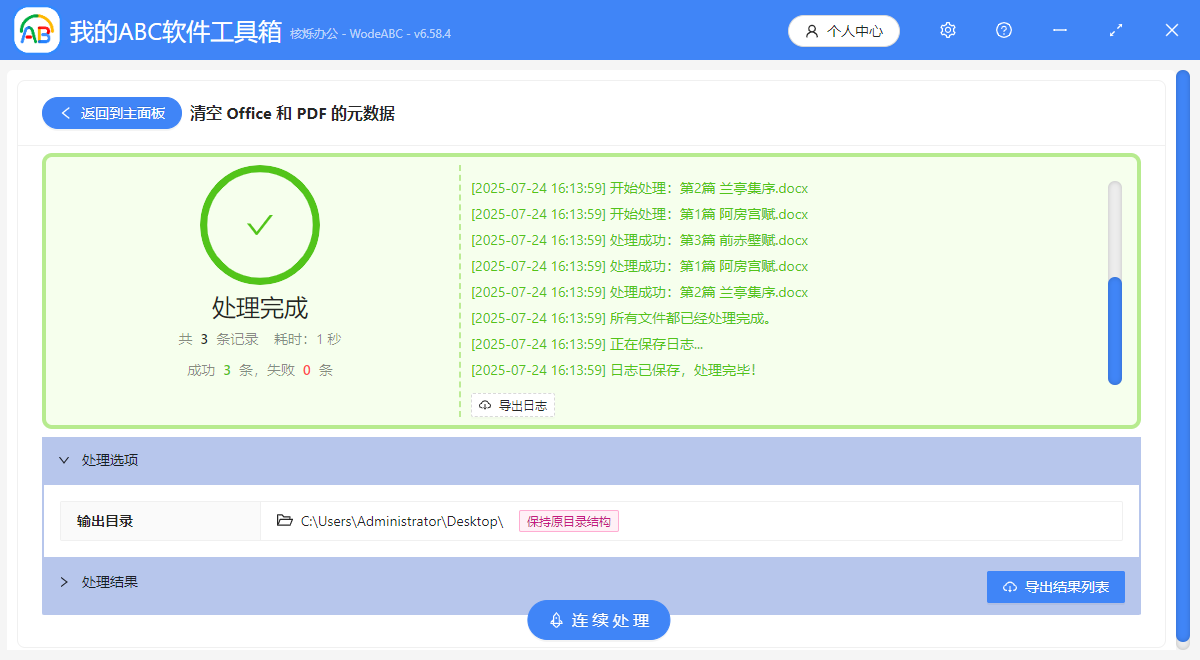Click the 成功 3 条,失败 0 条 summary
Viewport: 1200px width, 660px height.
pos(260,370)
